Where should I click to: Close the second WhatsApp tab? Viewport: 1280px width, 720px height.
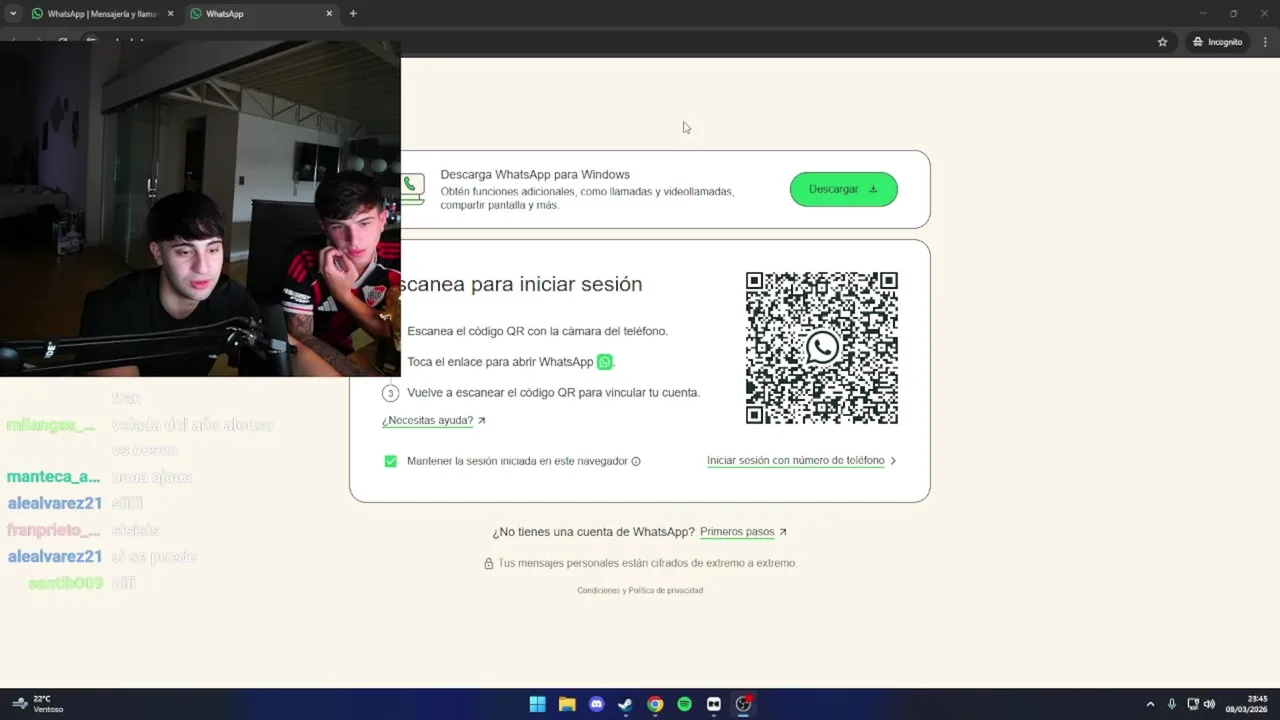coord(329,14)
